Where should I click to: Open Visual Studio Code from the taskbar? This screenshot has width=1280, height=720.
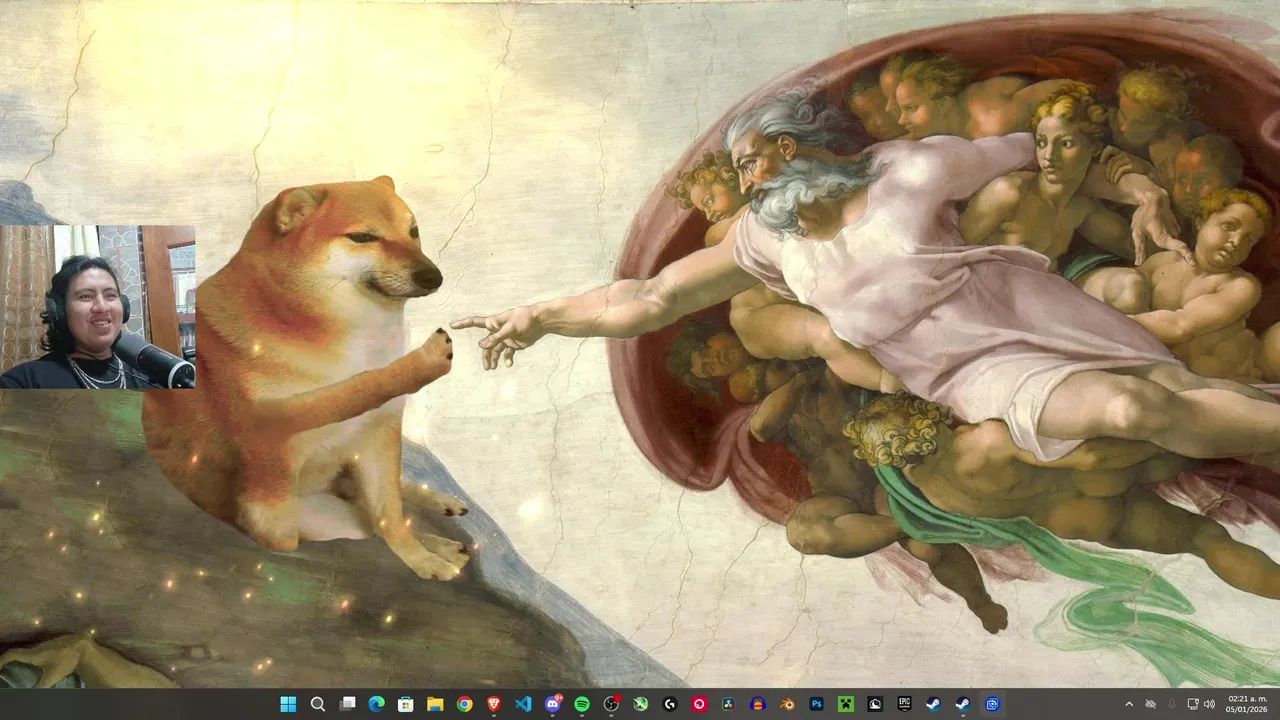click(523, 704)
